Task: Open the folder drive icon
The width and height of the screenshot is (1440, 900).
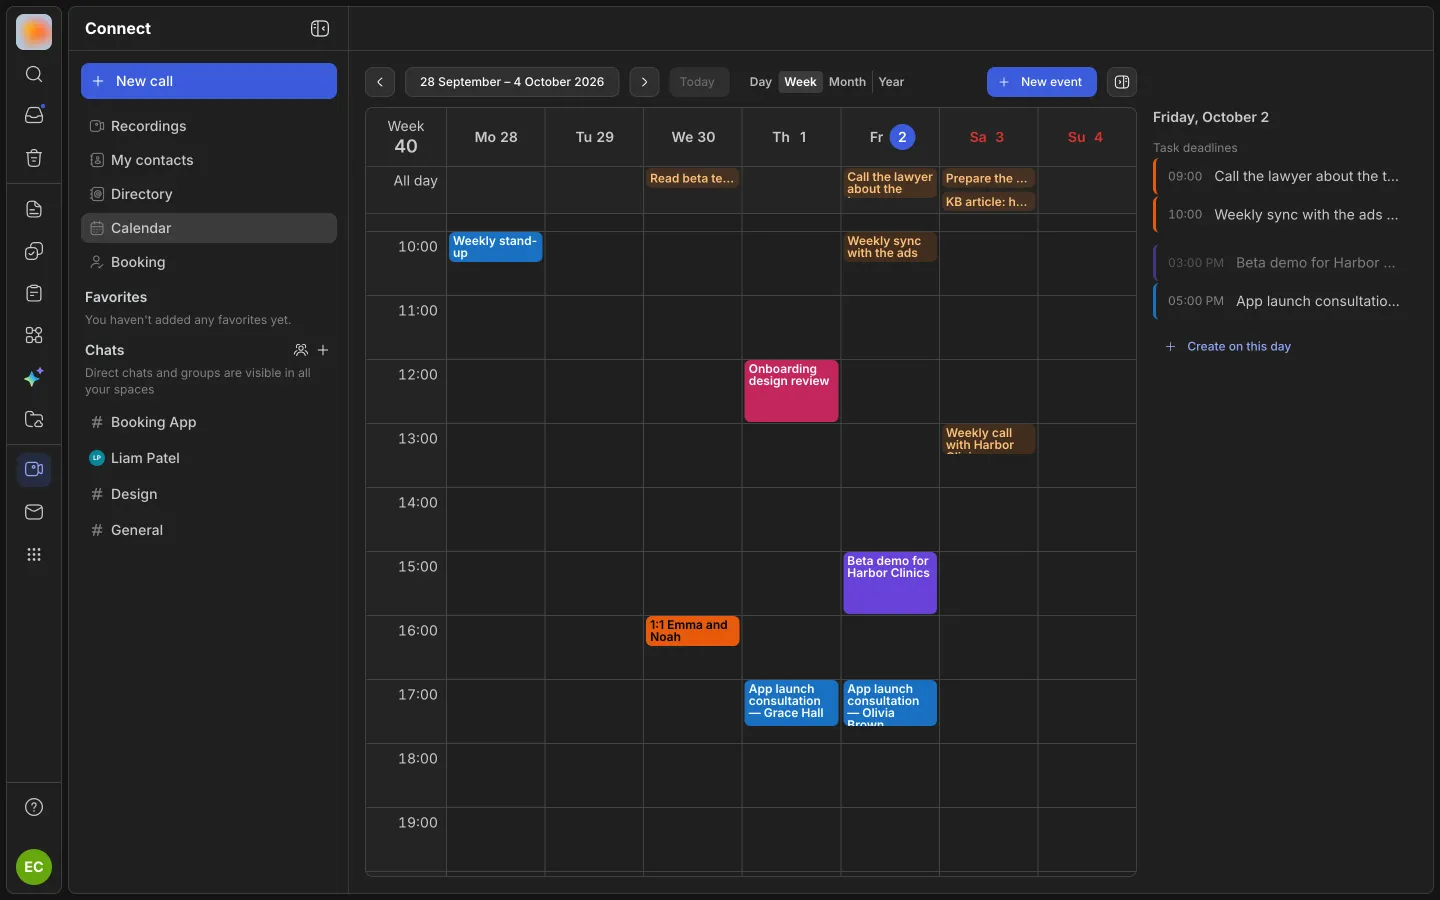Action: pyautogui.click(x=34, y=419)
